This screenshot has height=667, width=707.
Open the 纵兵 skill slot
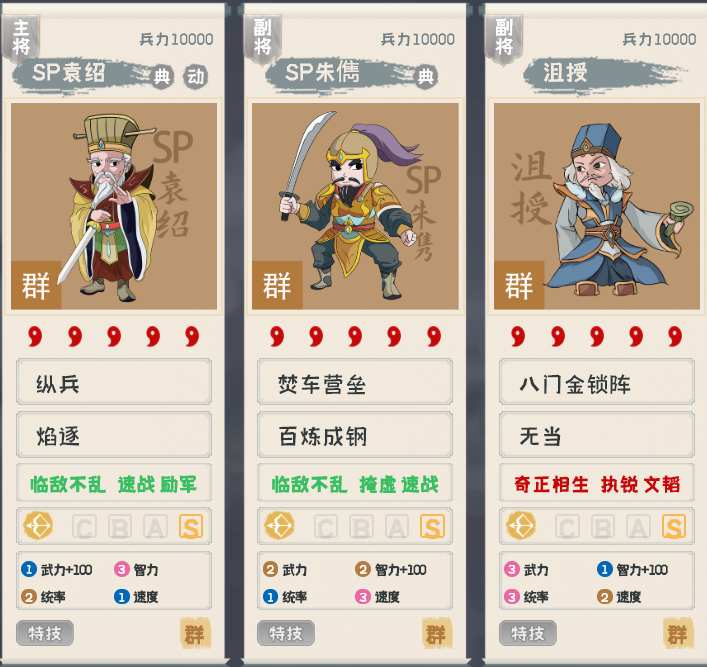pos(114,382)
